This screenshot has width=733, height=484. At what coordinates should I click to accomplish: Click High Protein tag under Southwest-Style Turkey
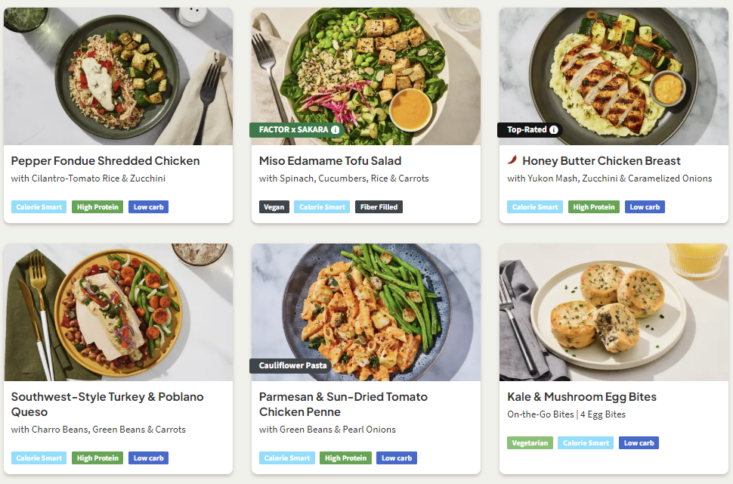pyautogui.click(x=97, y=458)
